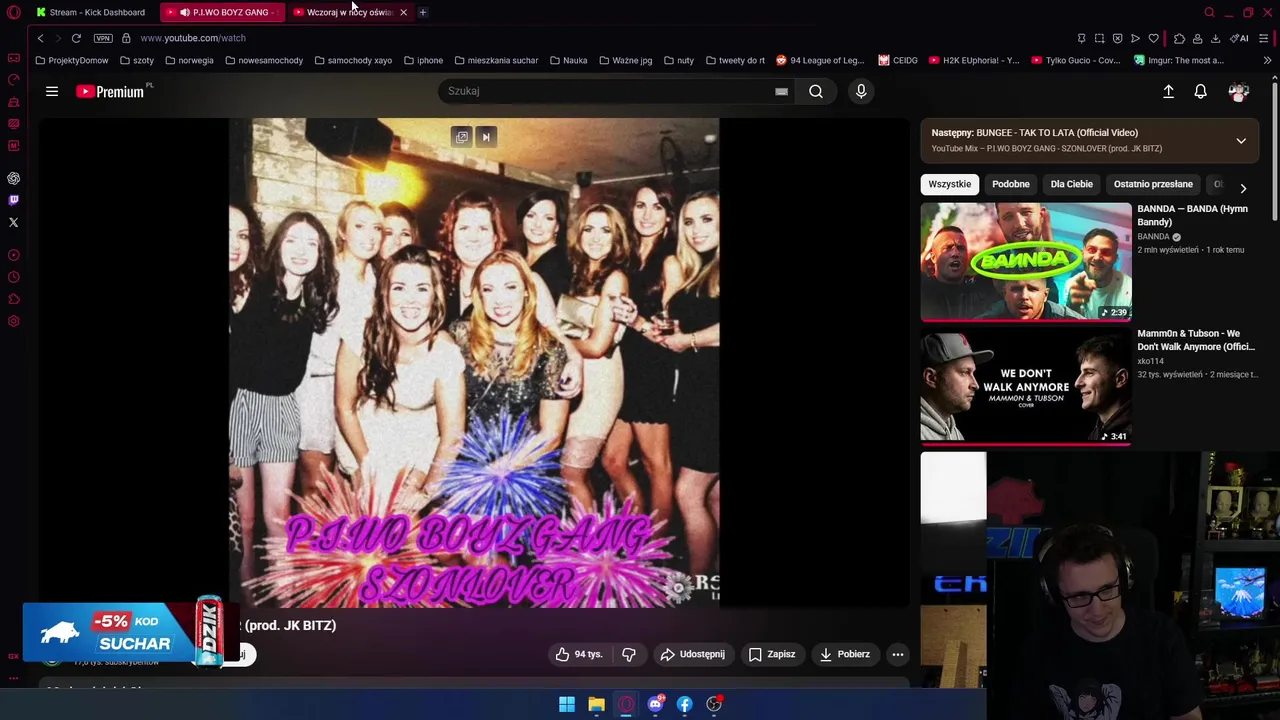Open nowesamochody bookmarks folder

[x=264, y=60]
